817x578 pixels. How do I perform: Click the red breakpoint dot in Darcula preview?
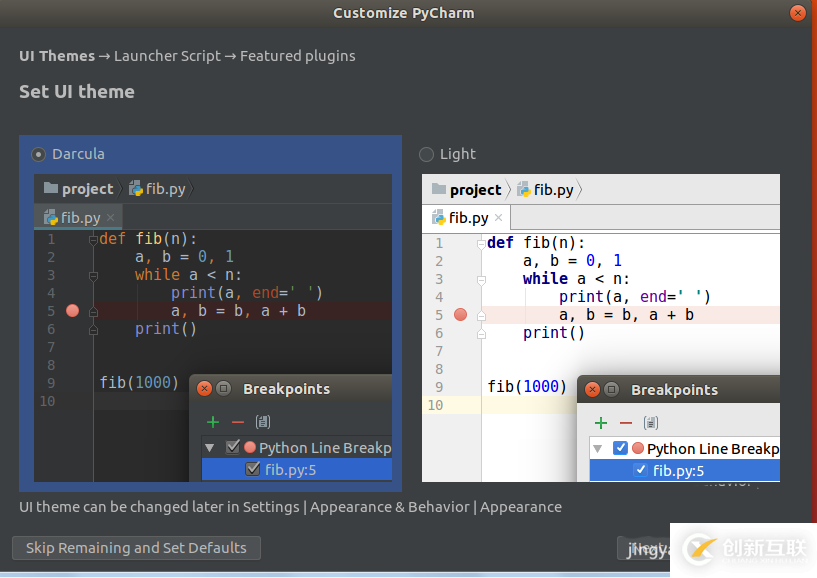tap(72, 311)
